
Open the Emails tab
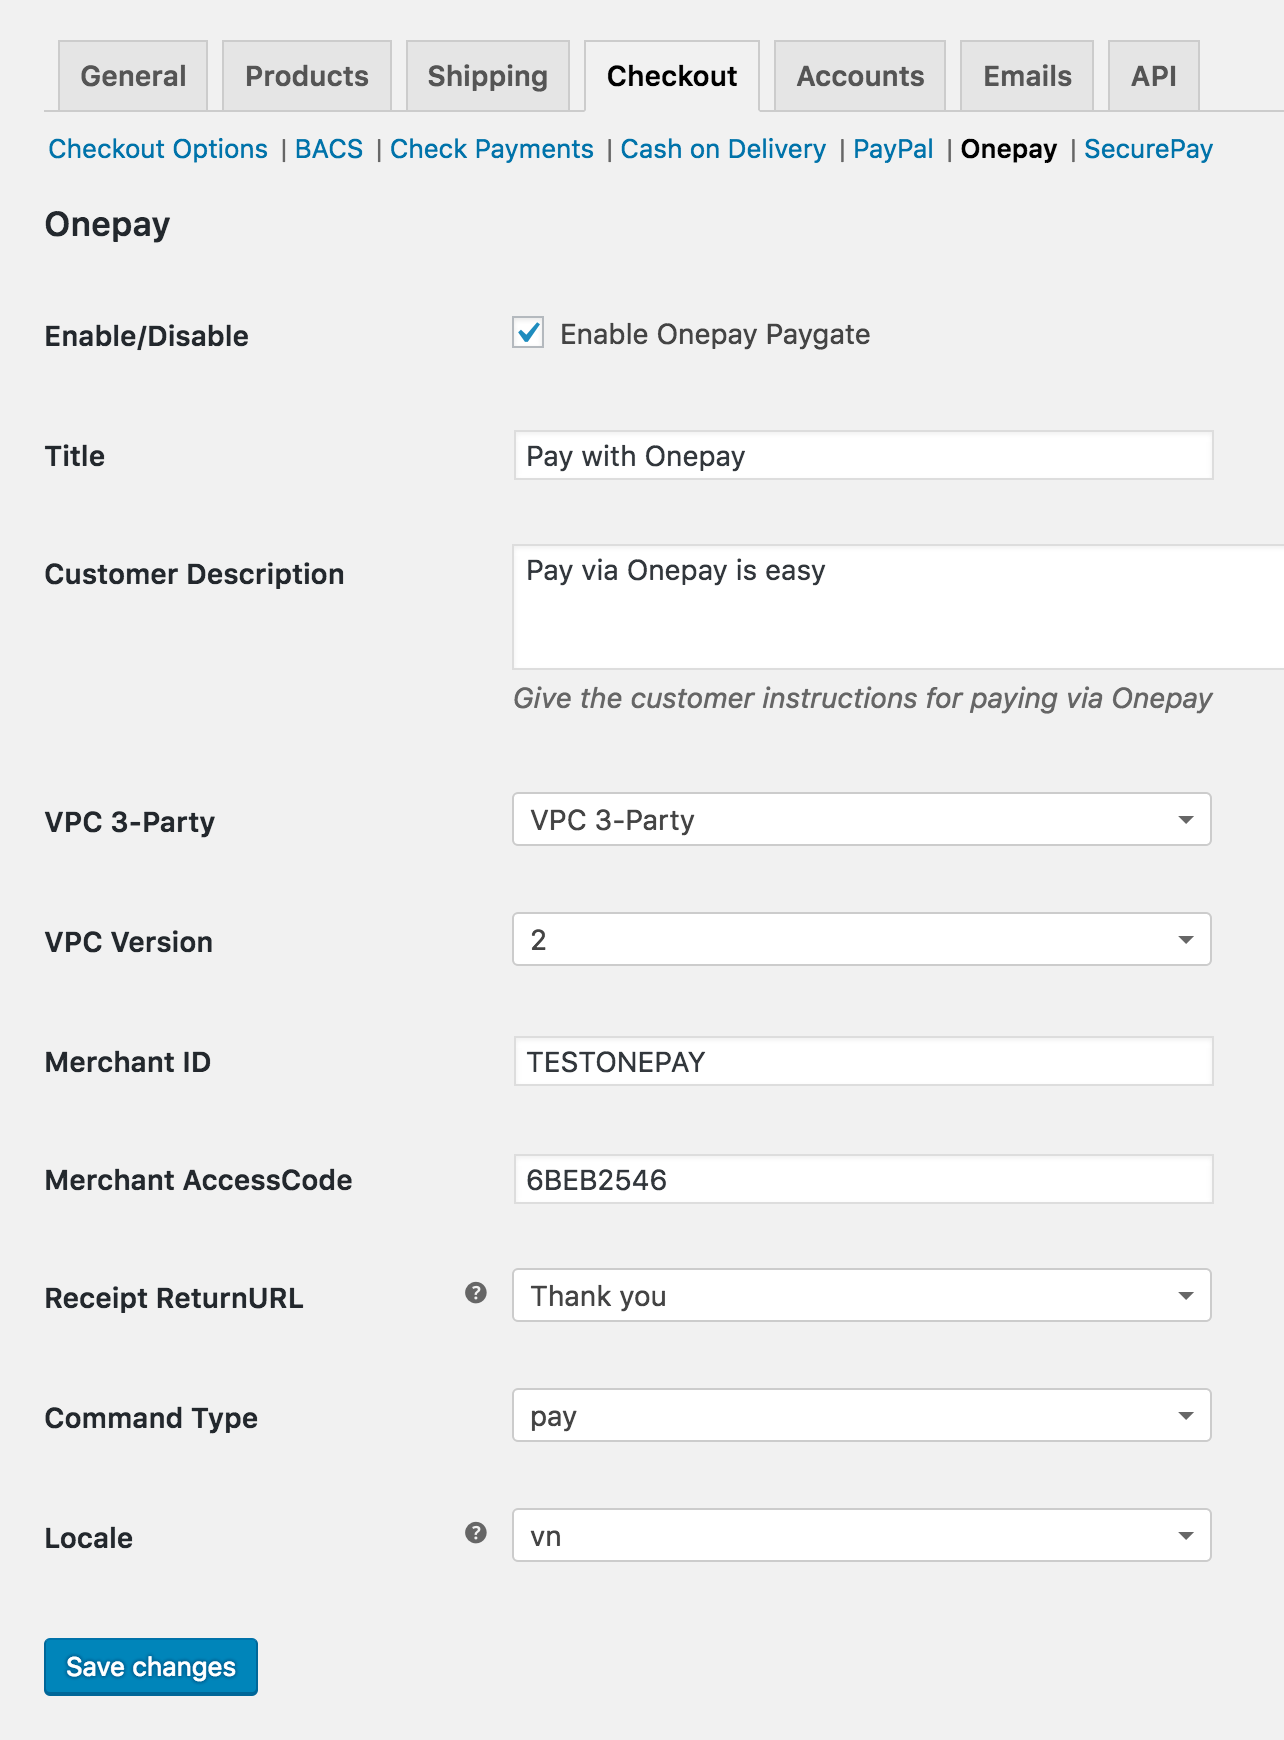point(1027,76)
